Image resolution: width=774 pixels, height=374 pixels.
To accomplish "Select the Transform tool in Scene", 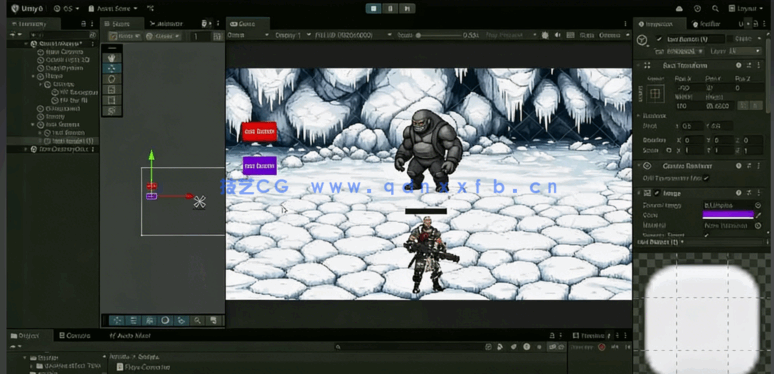I will [x=112, y=111].
